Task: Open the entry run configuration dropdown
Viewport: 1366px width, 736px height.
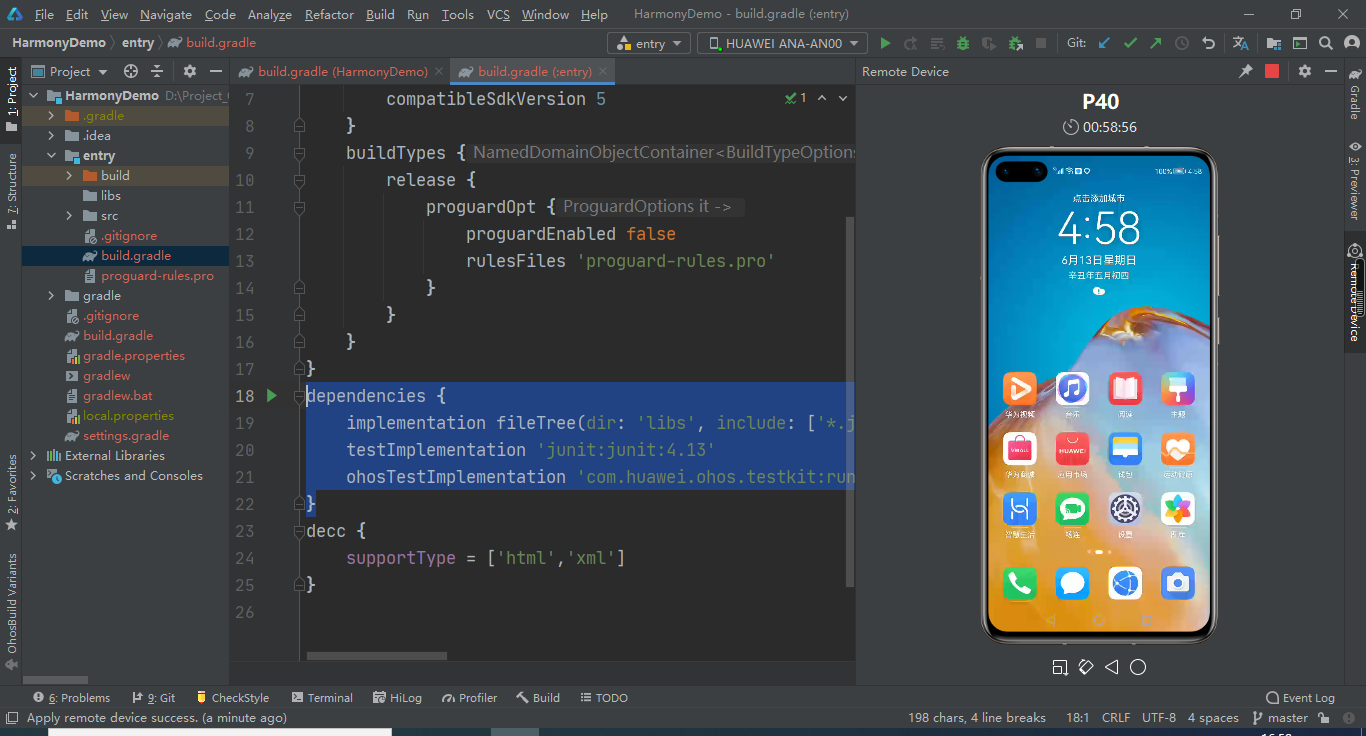Action: 649,43
